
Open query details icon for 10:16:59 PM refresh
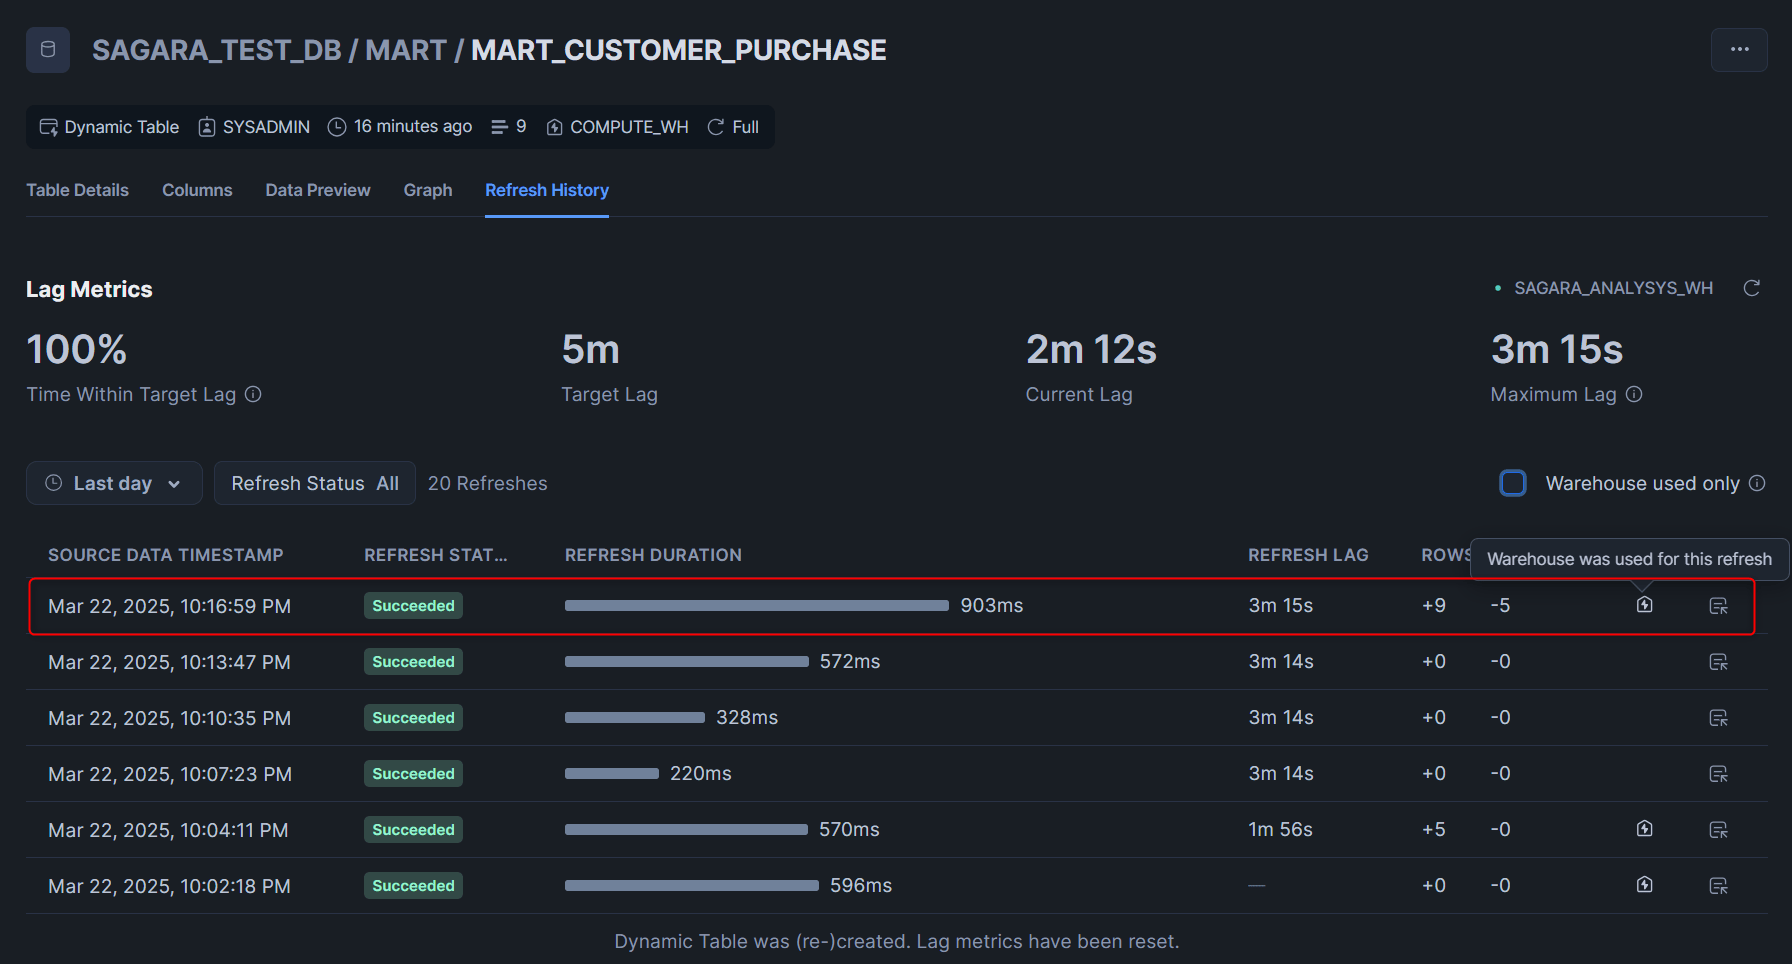1719,606
